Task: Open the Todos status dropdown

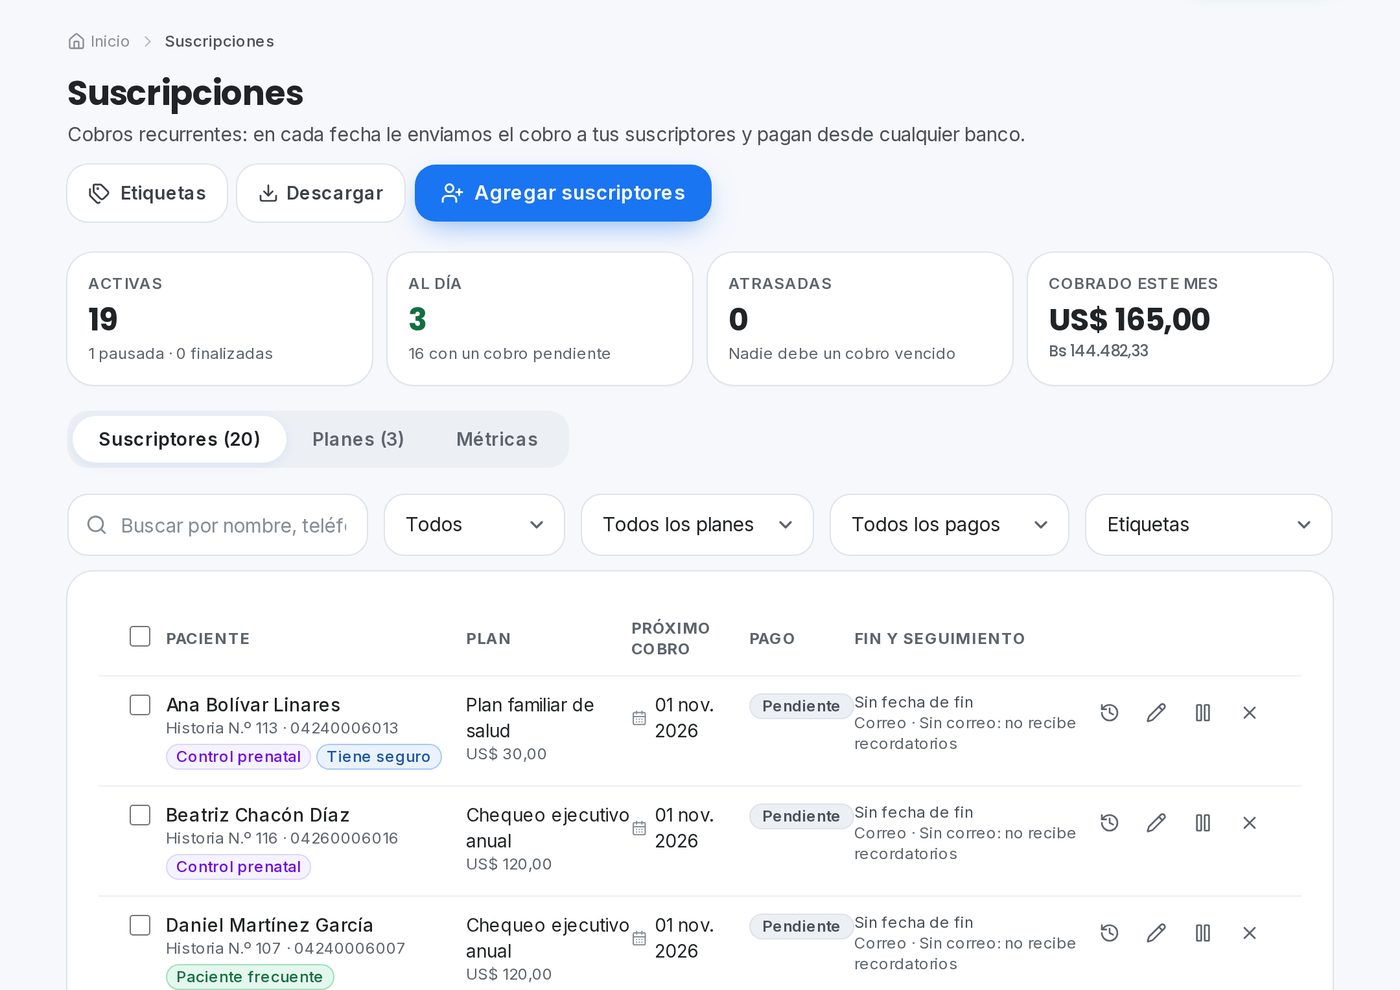Action: pos(474,525)
